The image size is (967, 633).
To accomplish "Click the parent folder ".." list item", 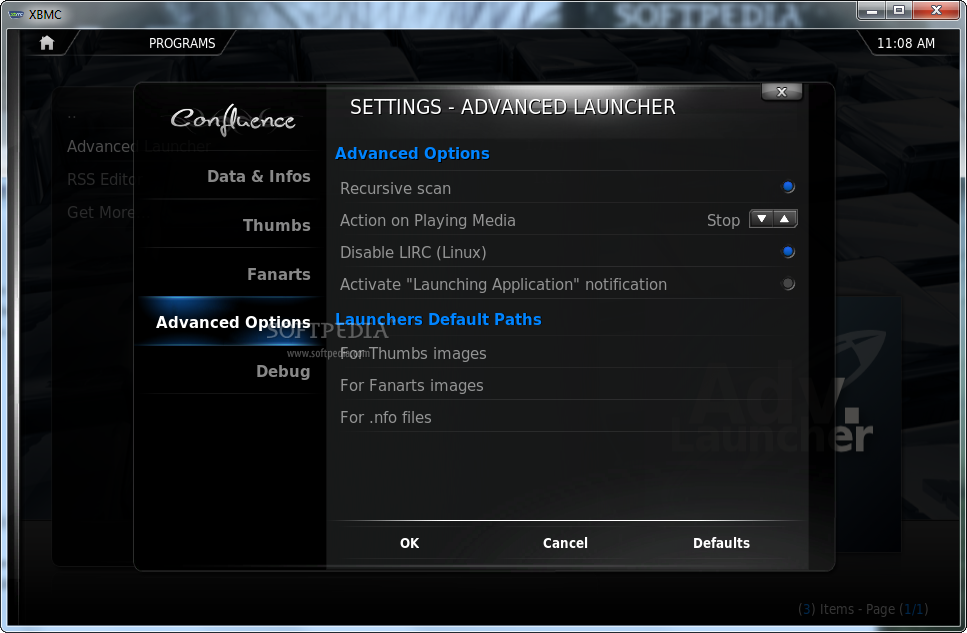I will (x=72, y=115).
